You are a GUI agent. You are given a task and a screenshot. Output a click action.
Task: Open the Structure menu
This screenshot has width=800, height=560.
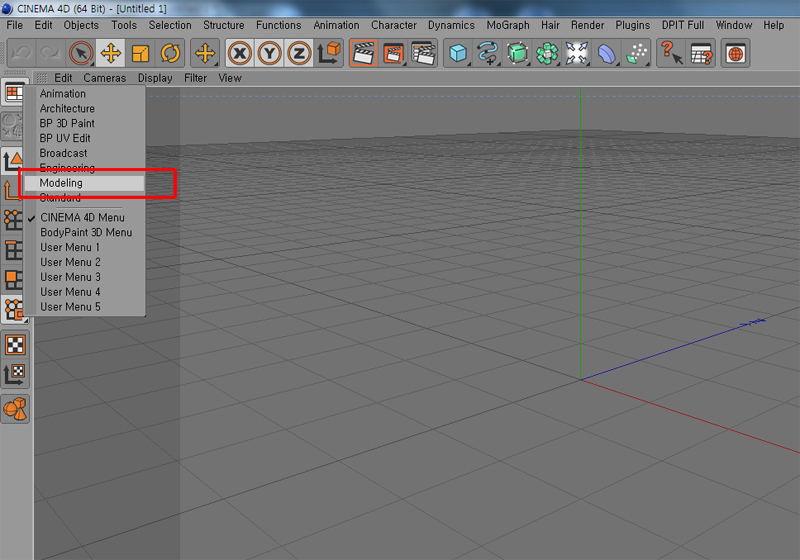(x=223, y=25)
